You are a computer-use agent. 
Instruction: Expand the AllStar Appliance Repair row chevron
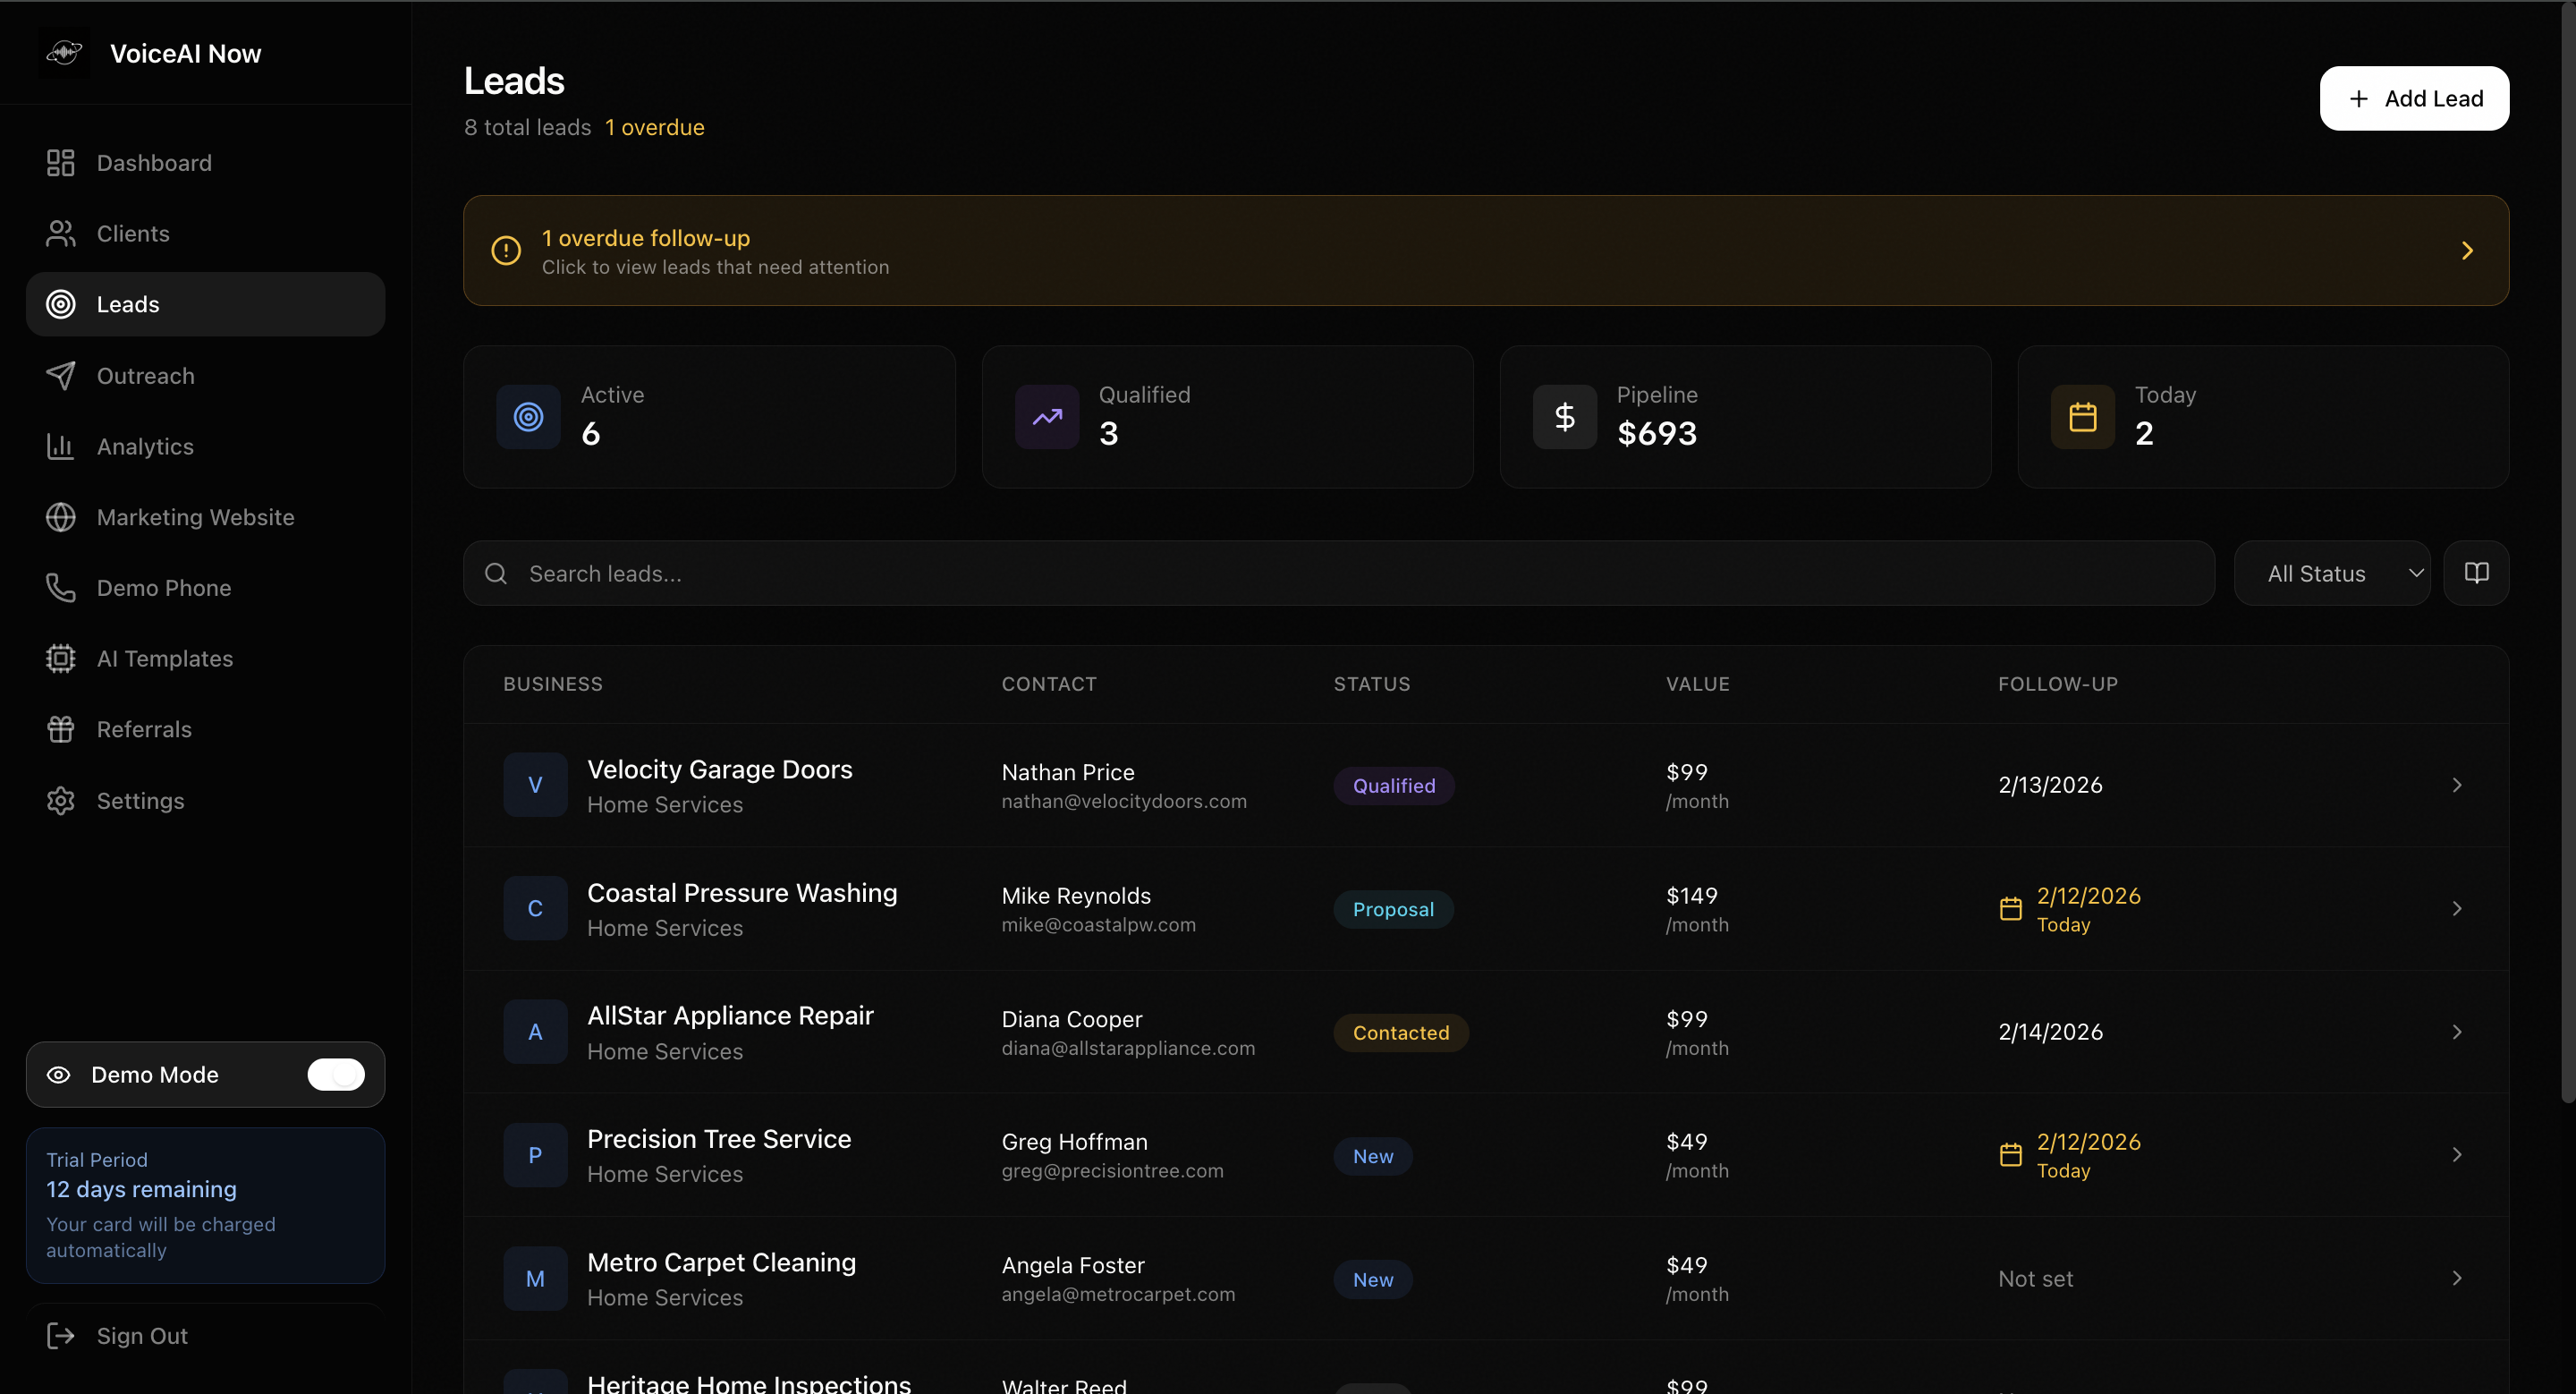coord(2457,1032)
